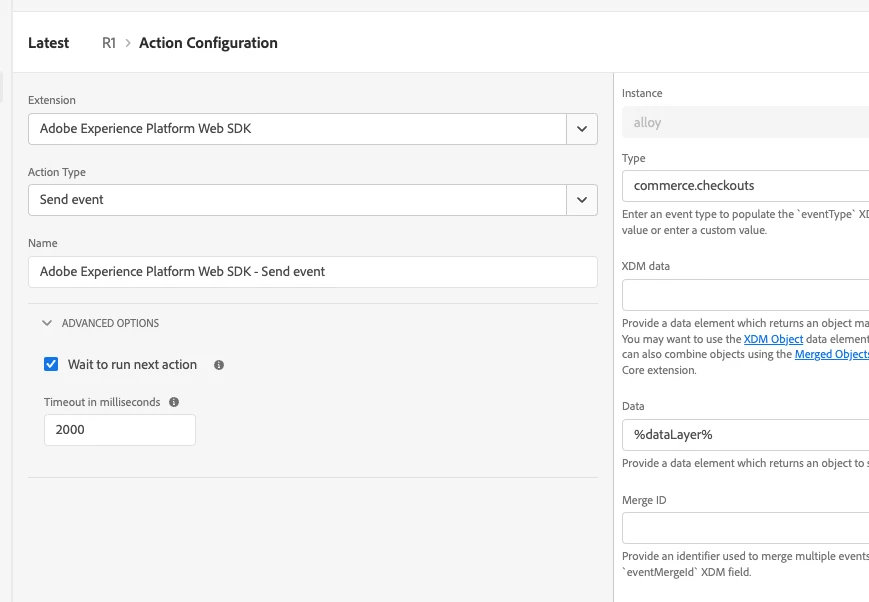
Task: Focus the Timeout field showing 2000
Action: [120, 430]
